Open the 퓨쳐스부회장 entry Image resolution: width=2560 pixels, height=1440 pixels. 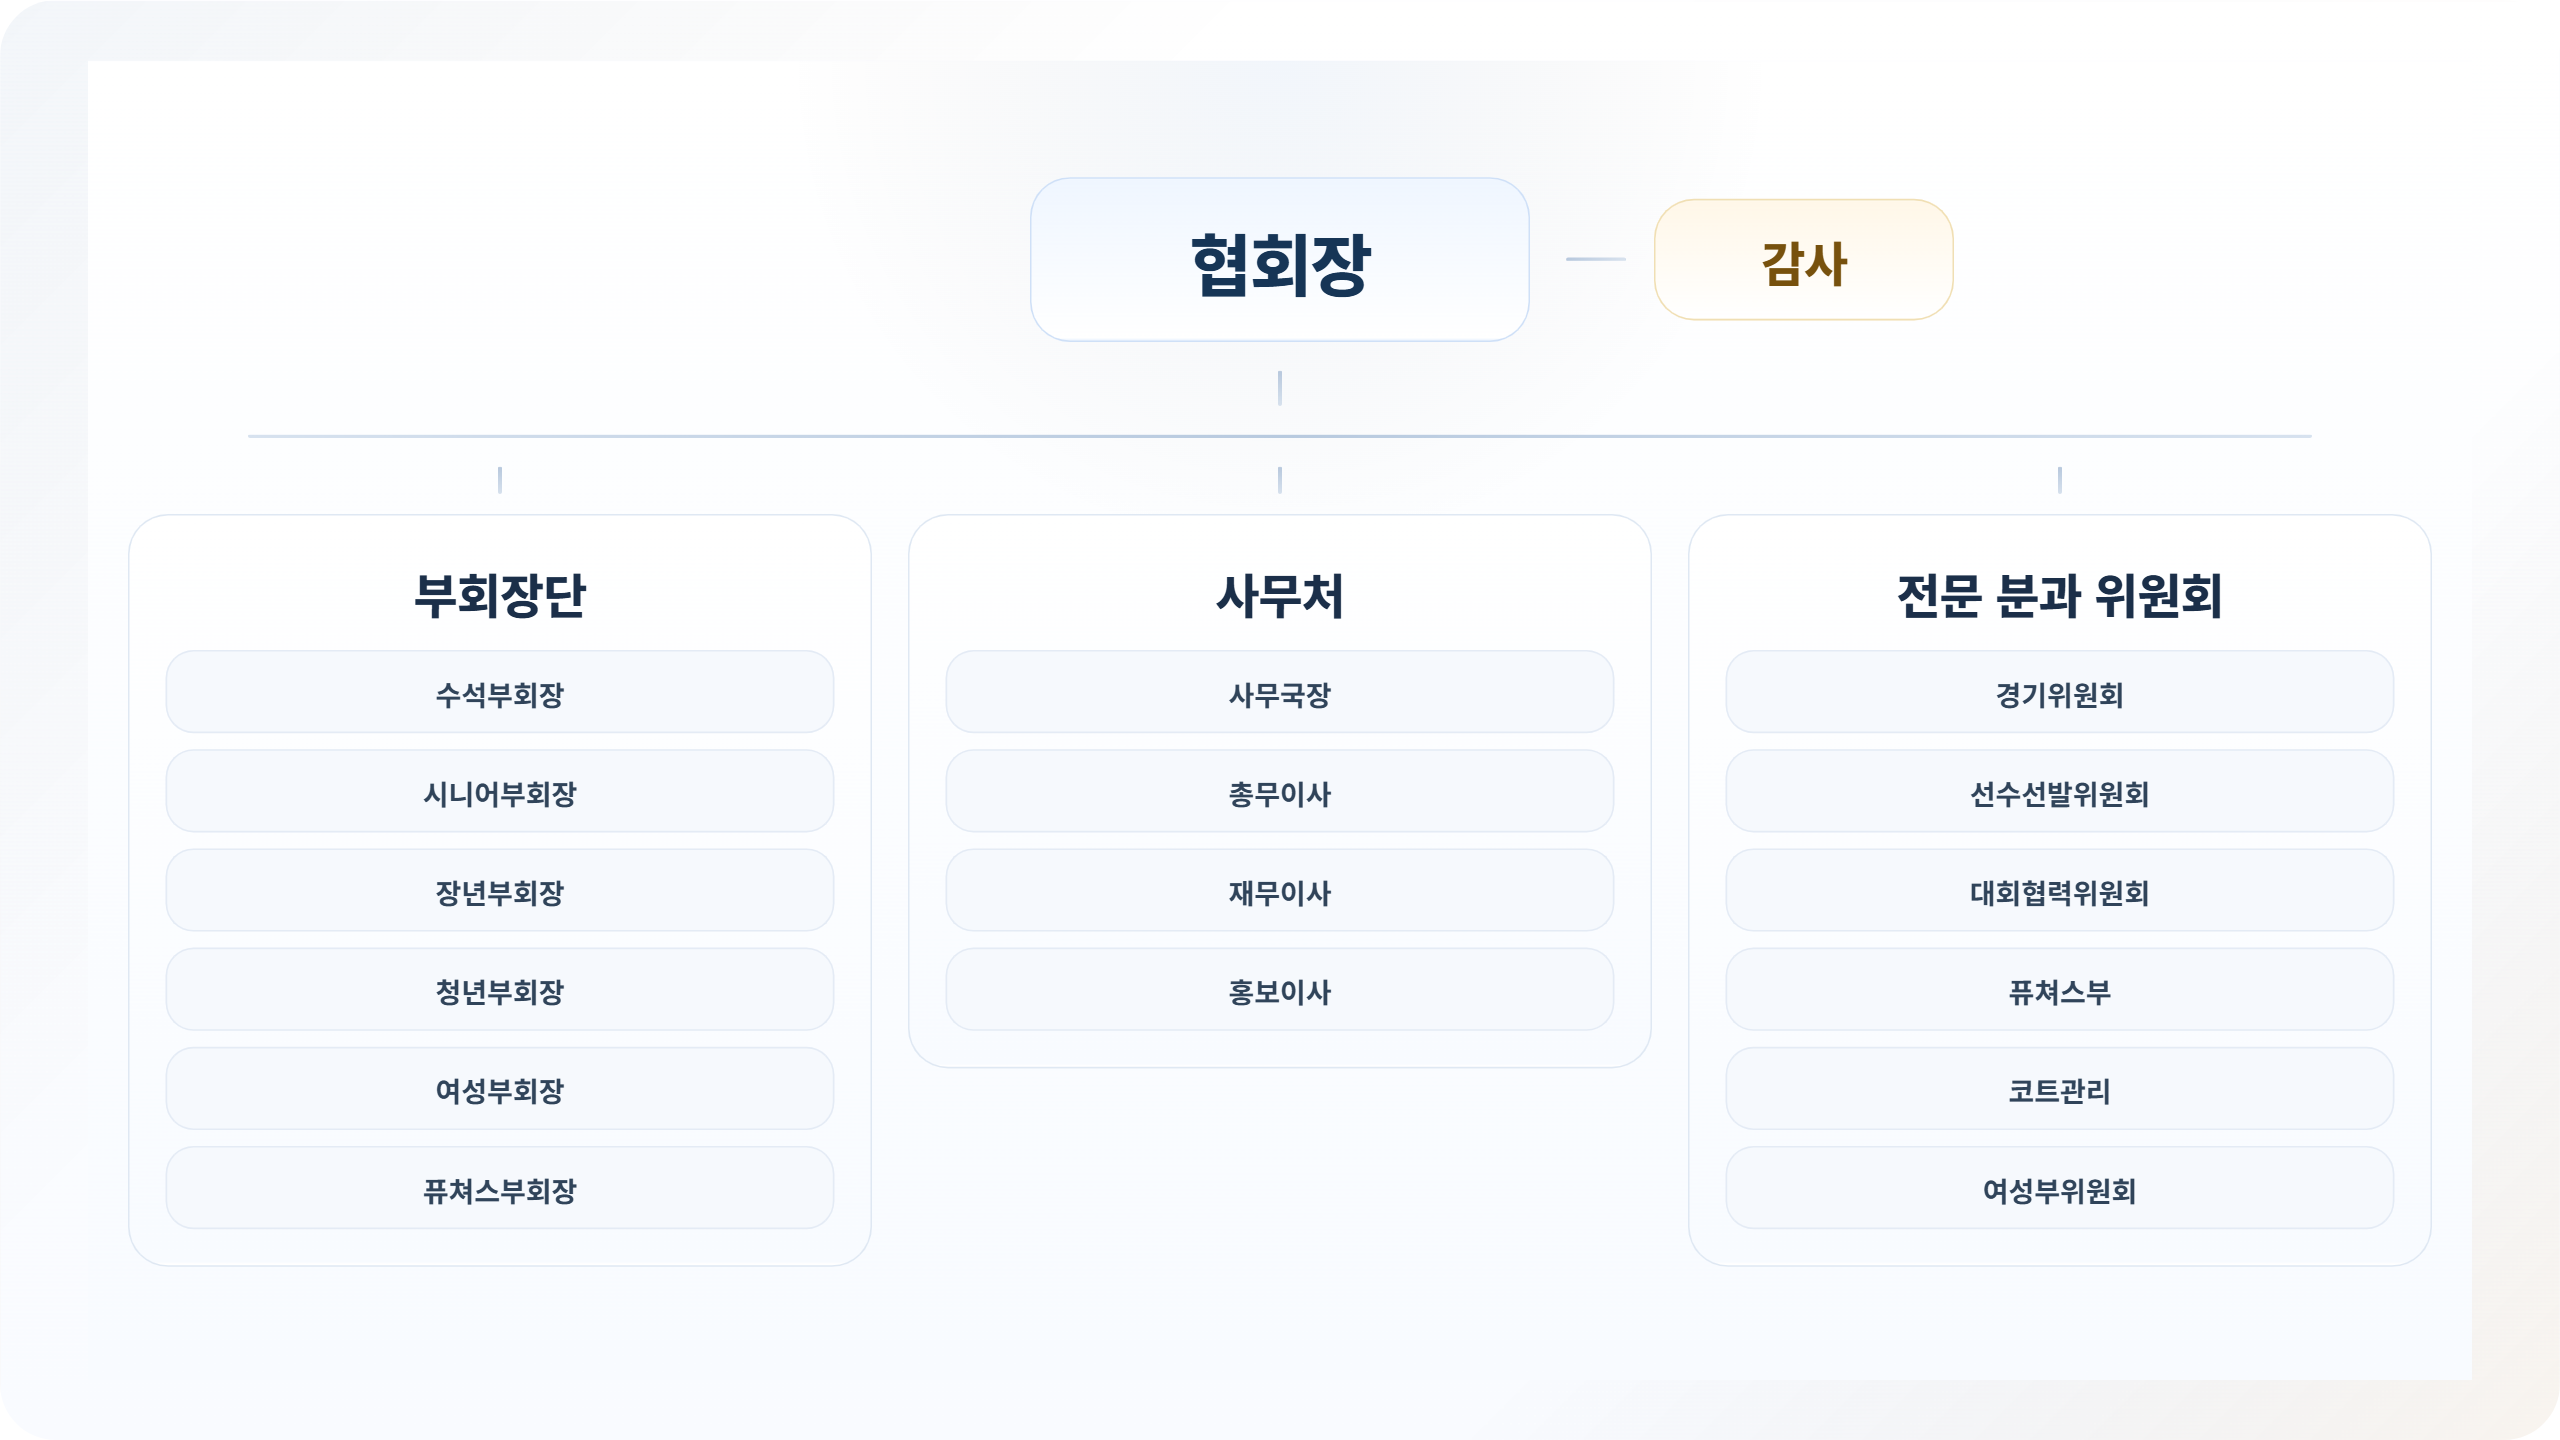(499, 1189)
